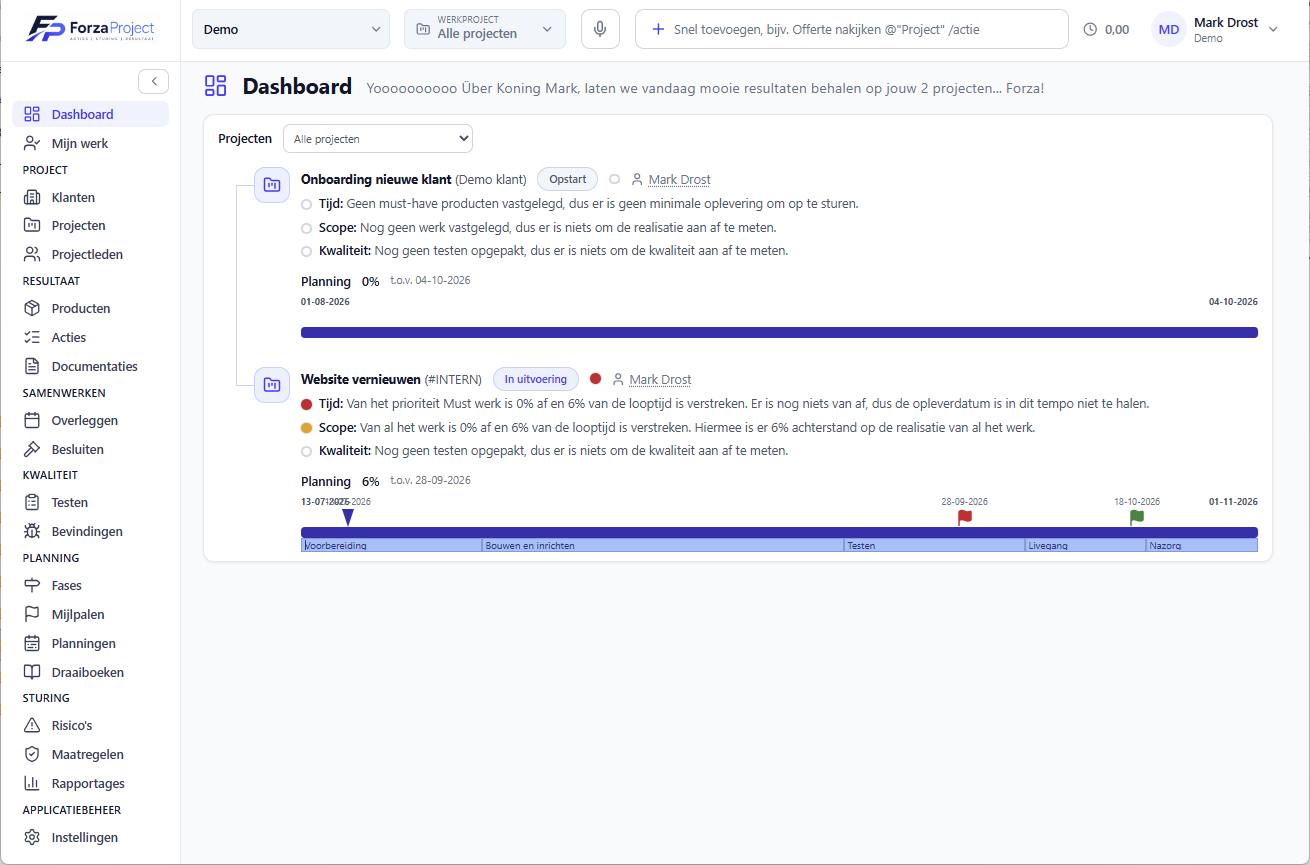Select the Bouwen en inrichten phase segment
This screenshot has height=865, width=1310.
pos(663,546)
